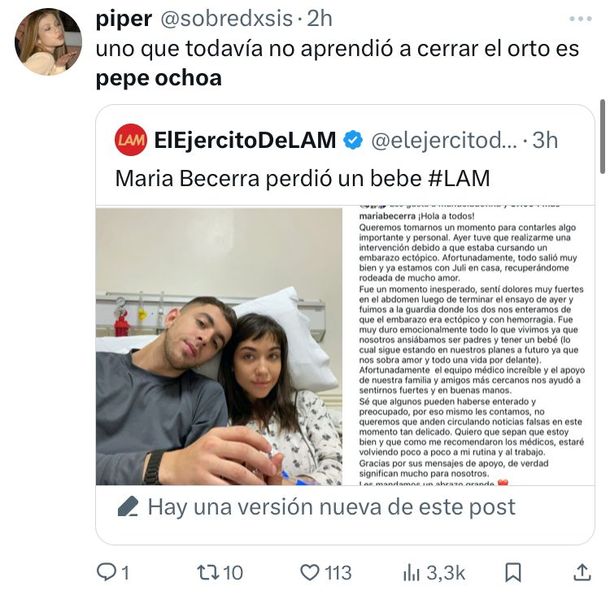Viewport: 610px width, 595px height.
Task: Share tweet via upload arrow icon
Action: pos(582,572)
